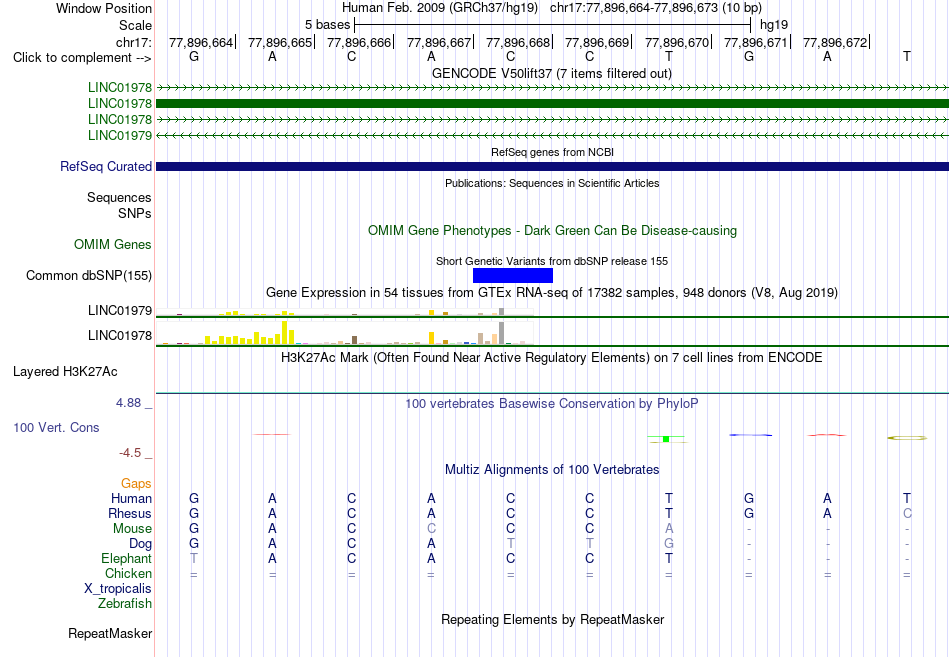Image resolution: width=950 pixels, height=657 pixels.
Task: Click the LINC01979 label in the GTEx track
Action: pyautogui.click(x=120, y=310)
